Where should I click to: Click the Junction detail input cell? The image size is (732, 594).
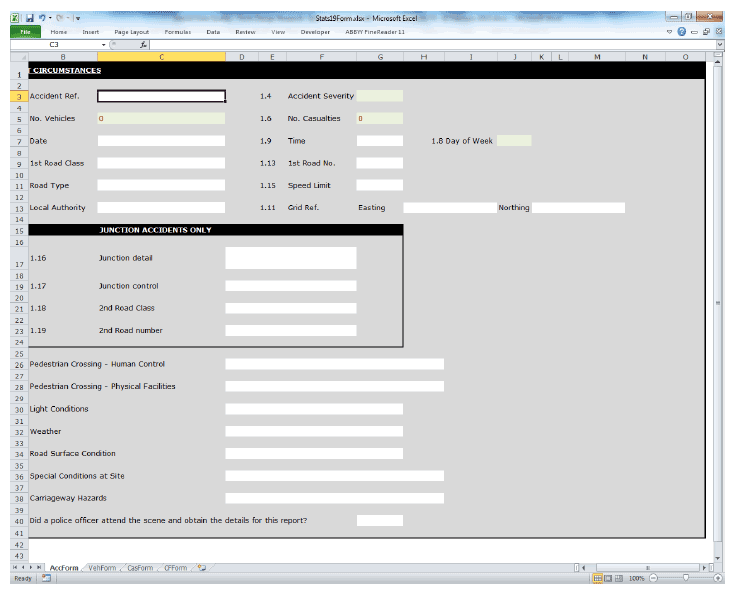click(290, 258)
